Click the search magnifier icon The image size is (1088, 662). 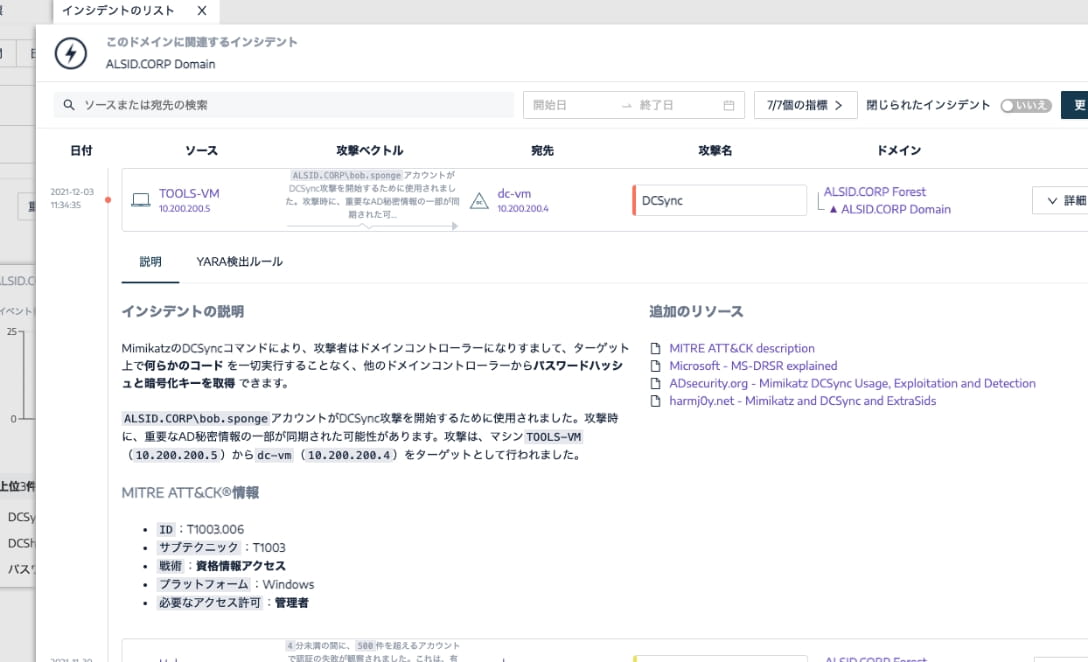coord(69,105)
